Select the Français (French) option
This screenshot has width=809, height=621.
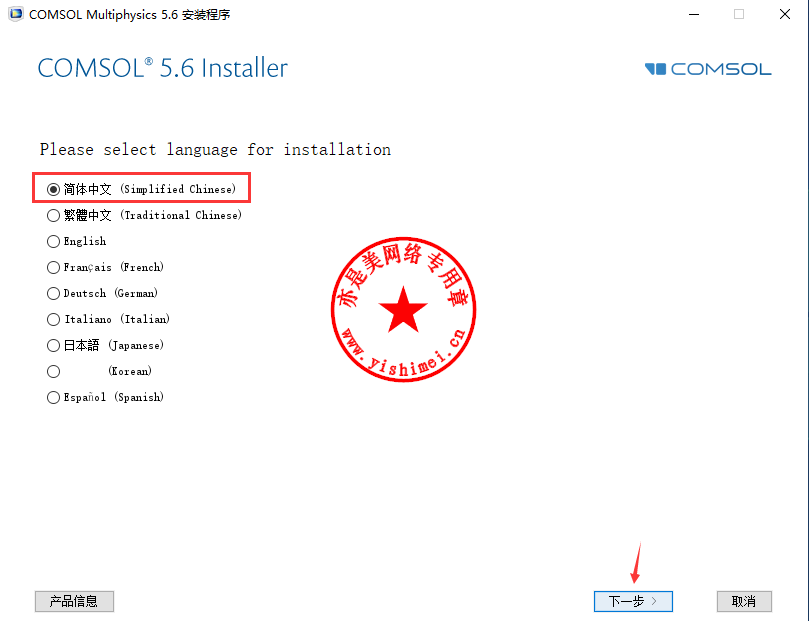tap(53, 267)
